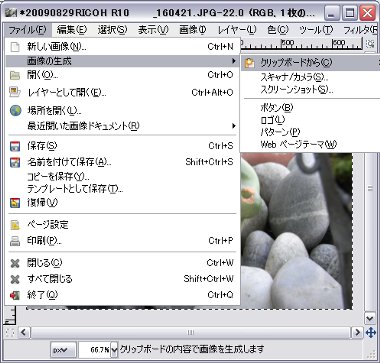
Task: Choose レイヤーとして開く(E) entry
Action: point(122,92)
